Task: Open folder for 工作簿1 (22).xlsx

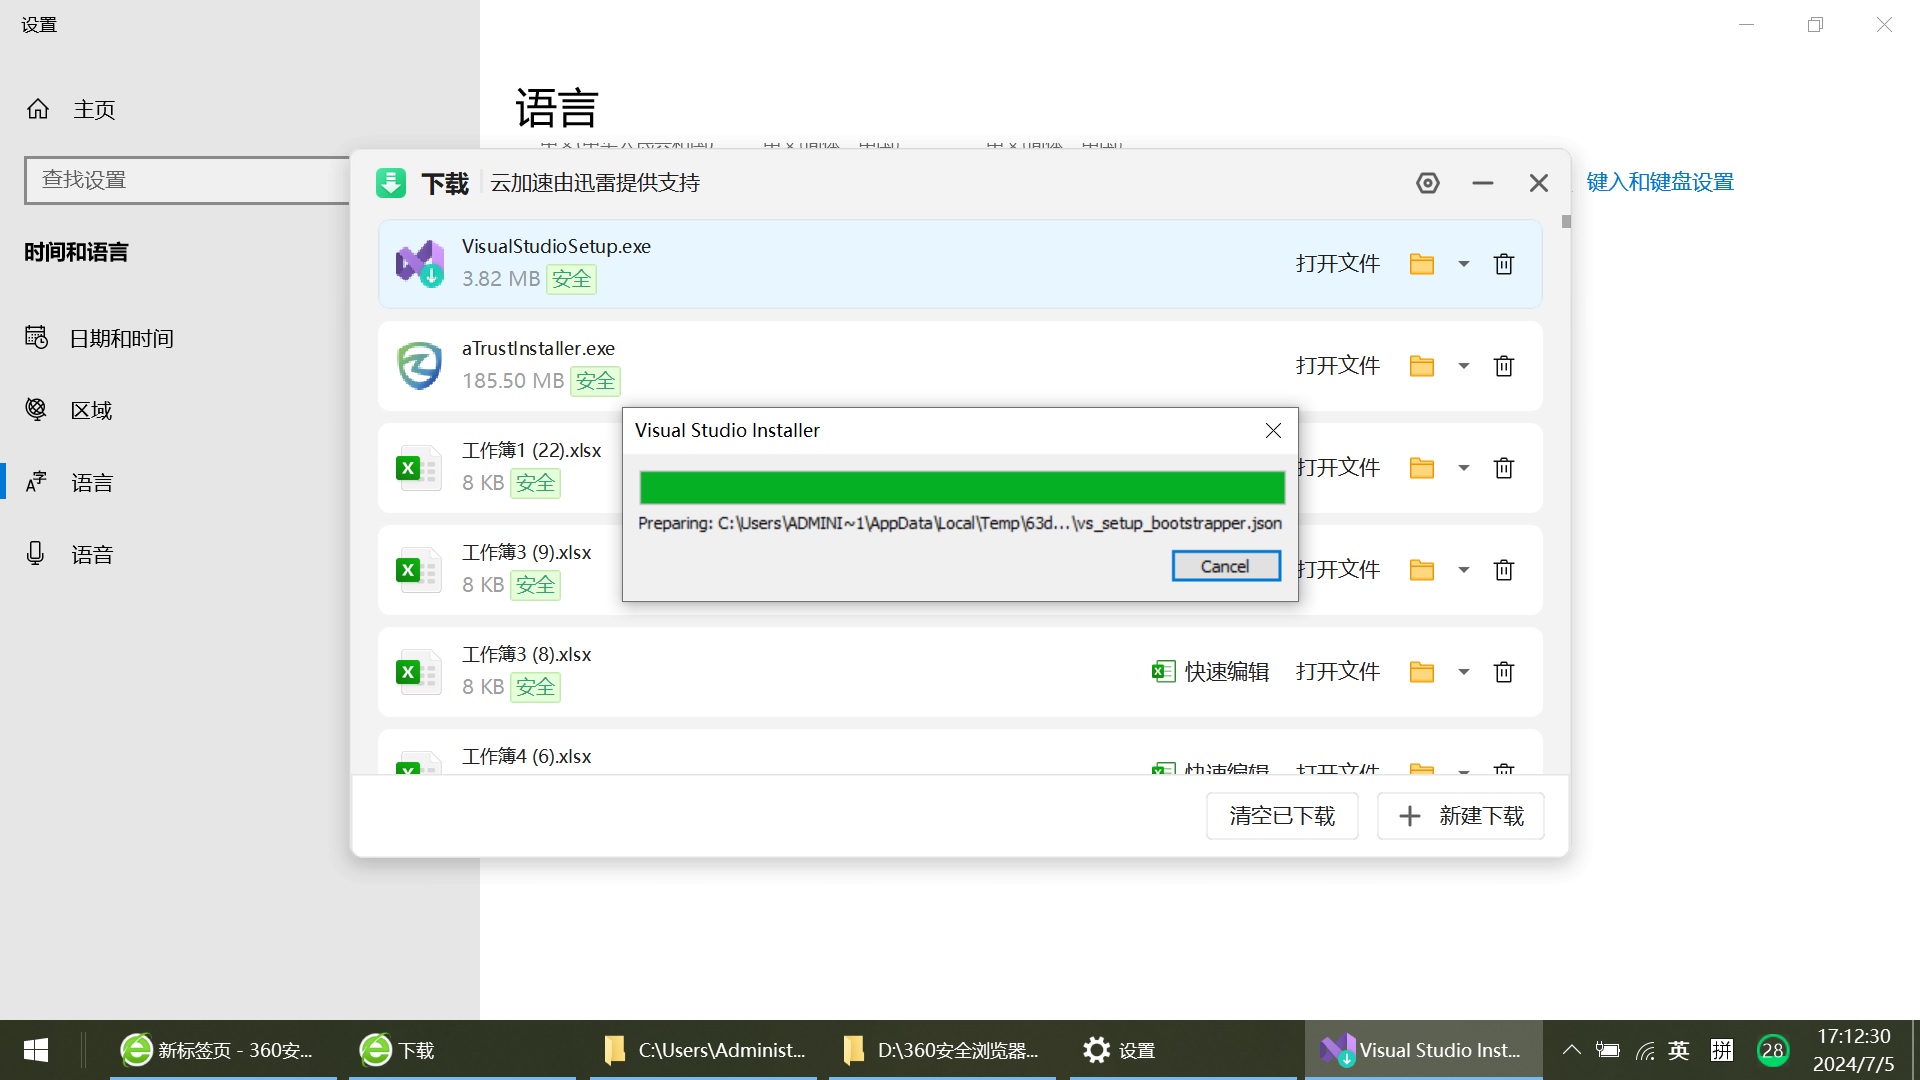Action: (1422, 468)
